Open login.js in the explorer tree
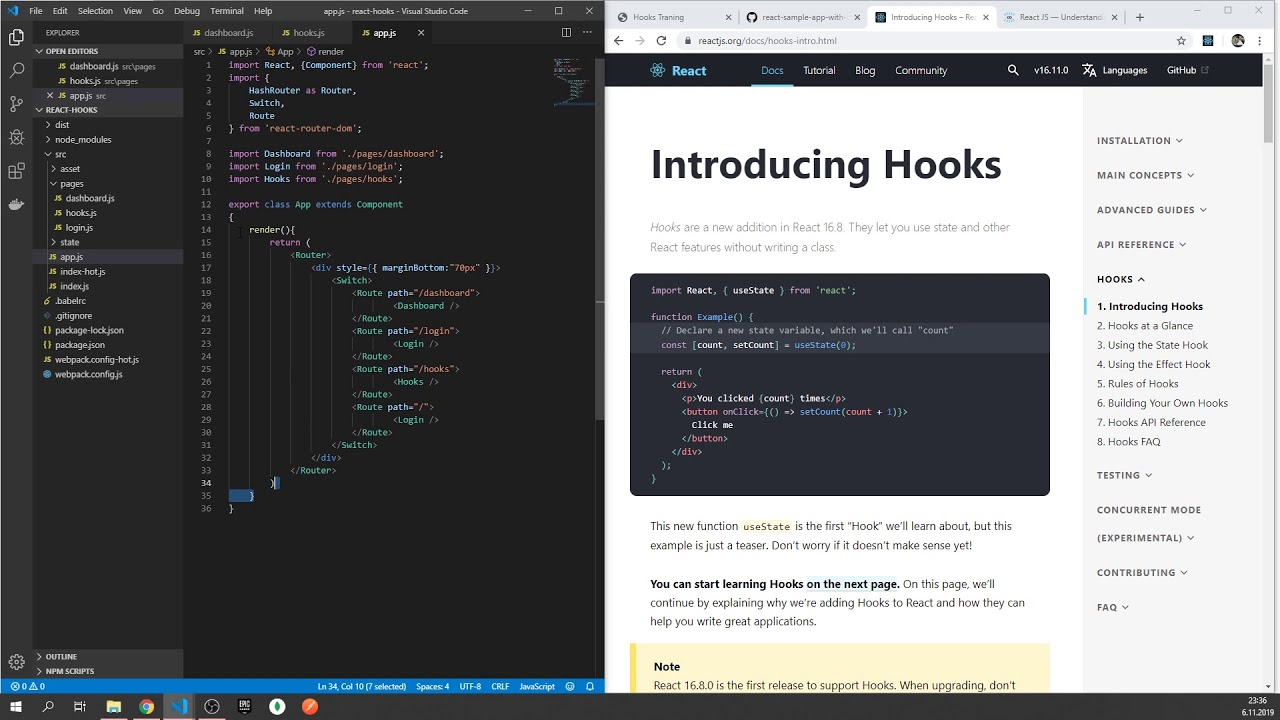The height and width of the screenshot is (720, 1280). pos(79,228)
